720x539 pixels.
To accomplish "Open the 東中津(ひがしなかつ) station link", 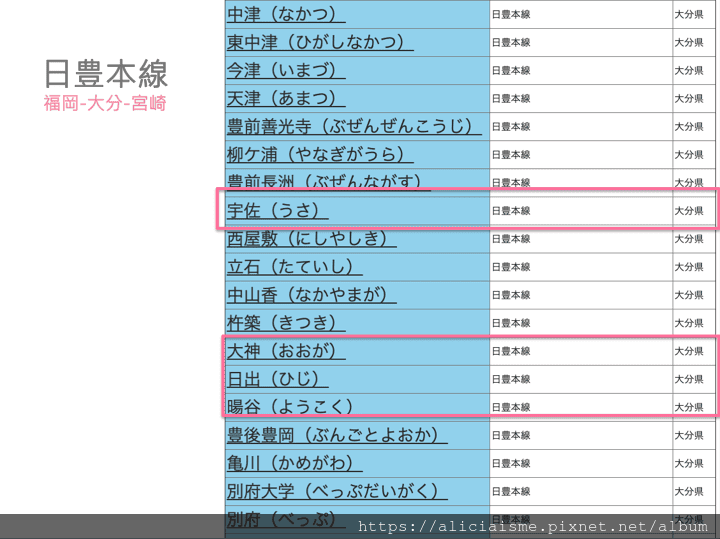I will click(320, 42).
